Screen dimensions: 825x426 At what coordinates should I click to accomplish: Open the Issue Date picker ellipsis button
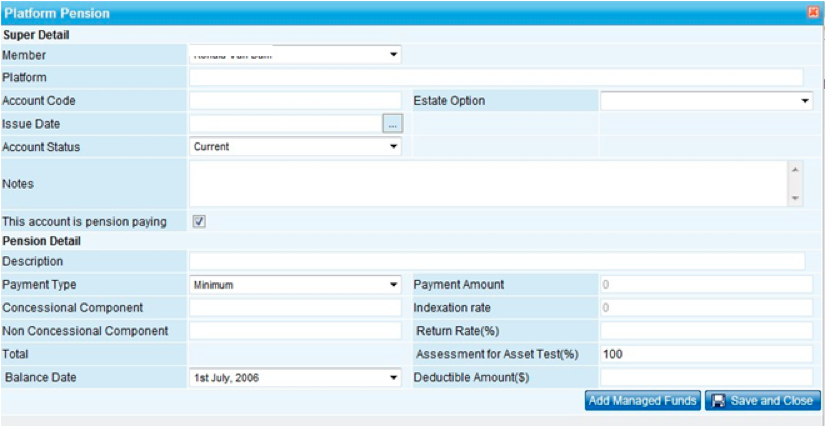[393, 124]
